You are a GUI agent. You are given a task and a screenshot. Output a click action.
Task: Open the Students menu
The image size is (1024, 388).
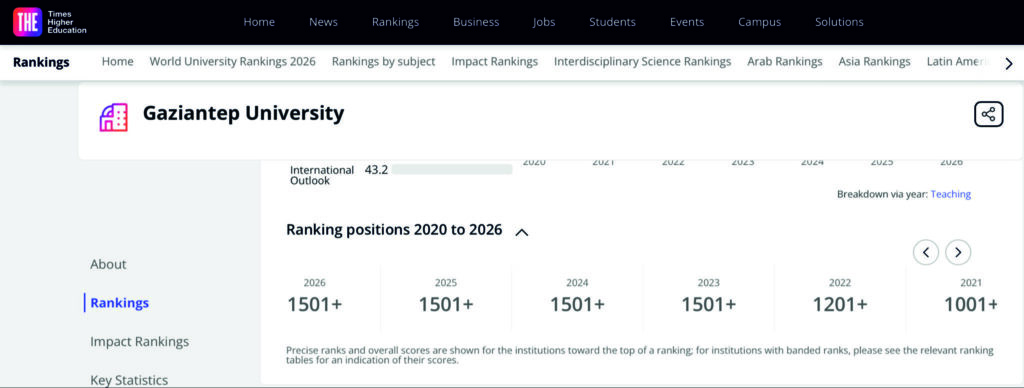612,22
